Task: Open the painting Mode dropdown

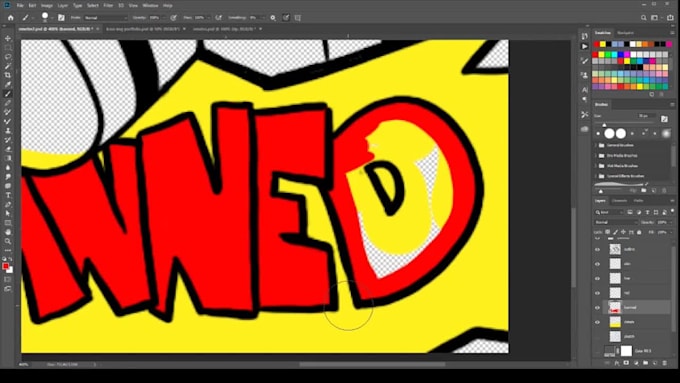Action: [x=105, y=18]
